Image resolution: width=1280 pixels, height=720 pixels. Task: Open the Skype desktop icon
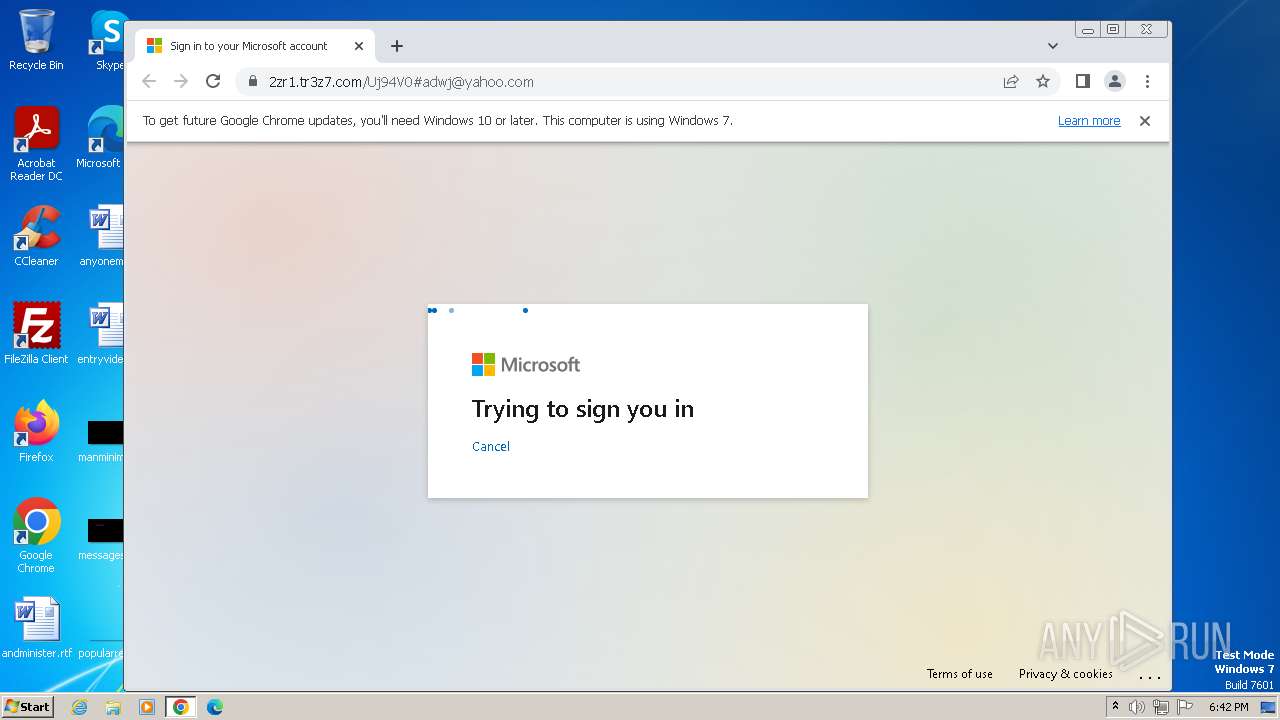click(x=107, y=40)
